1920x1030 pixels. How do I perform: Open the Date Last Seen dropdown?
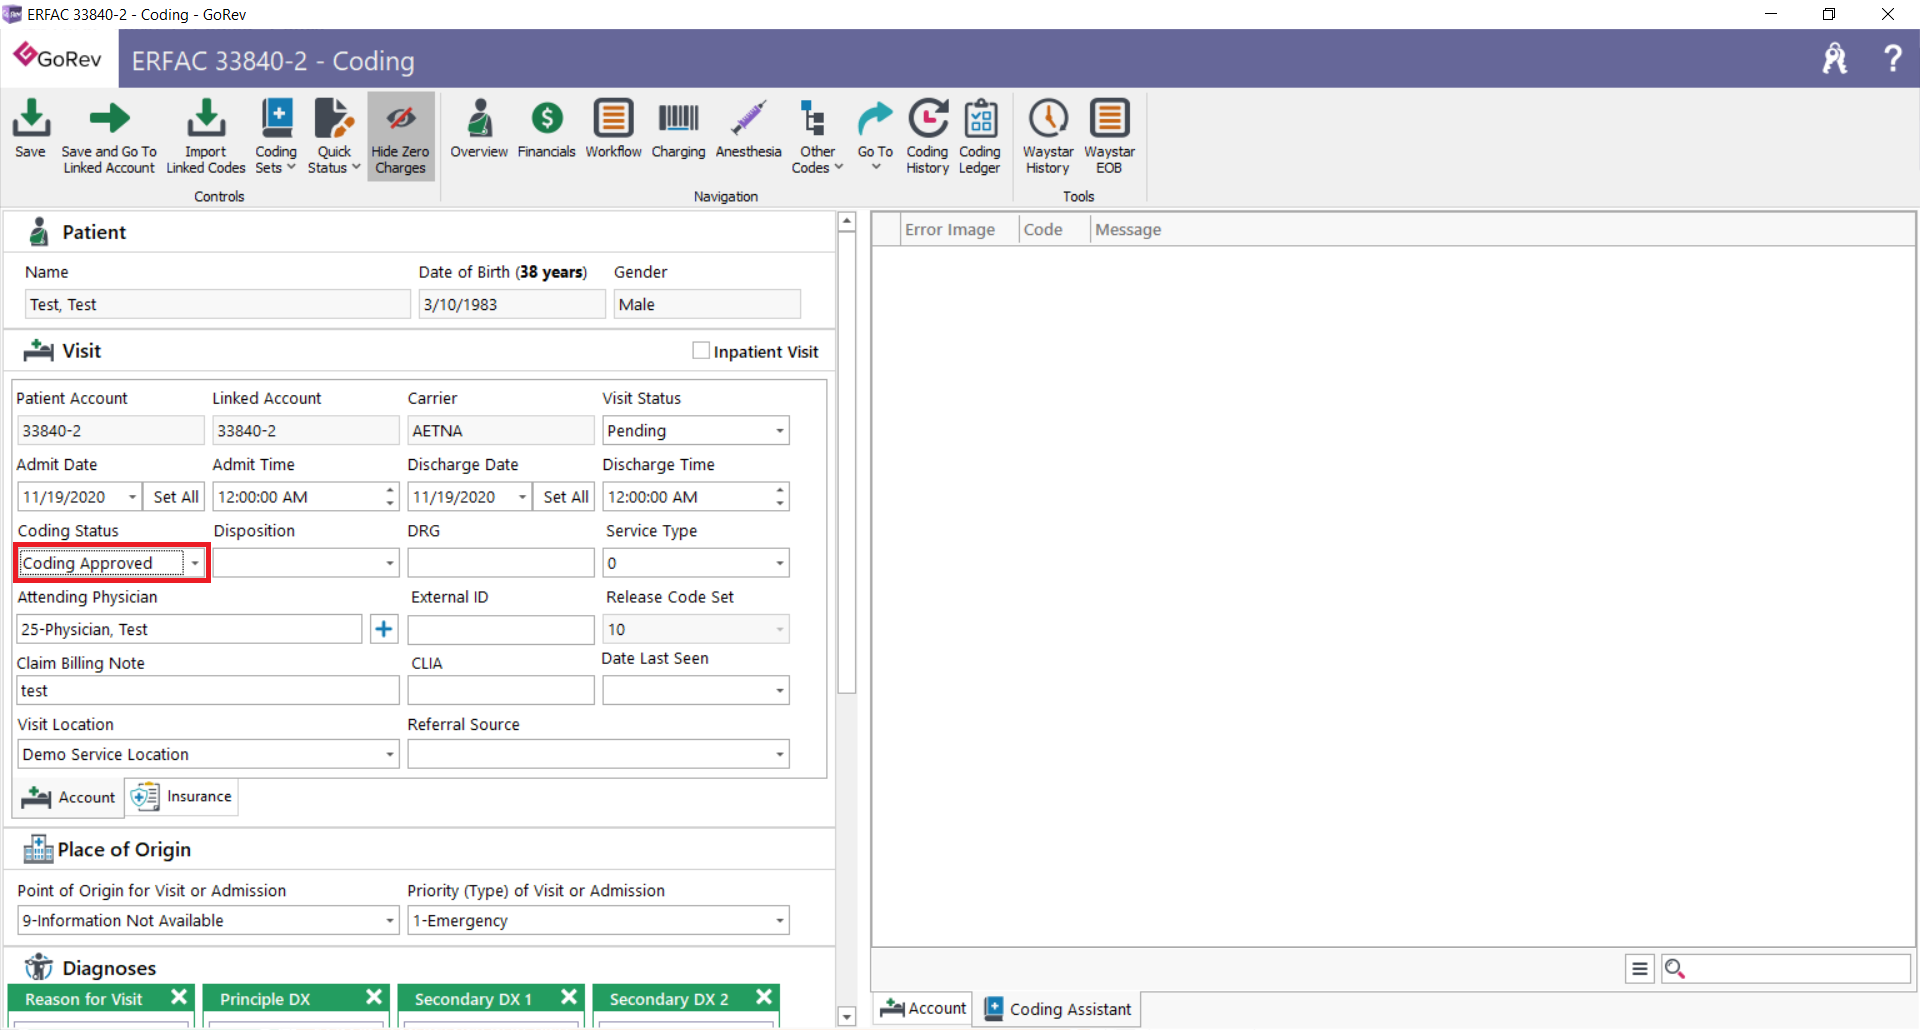click(x=780, y=691)
